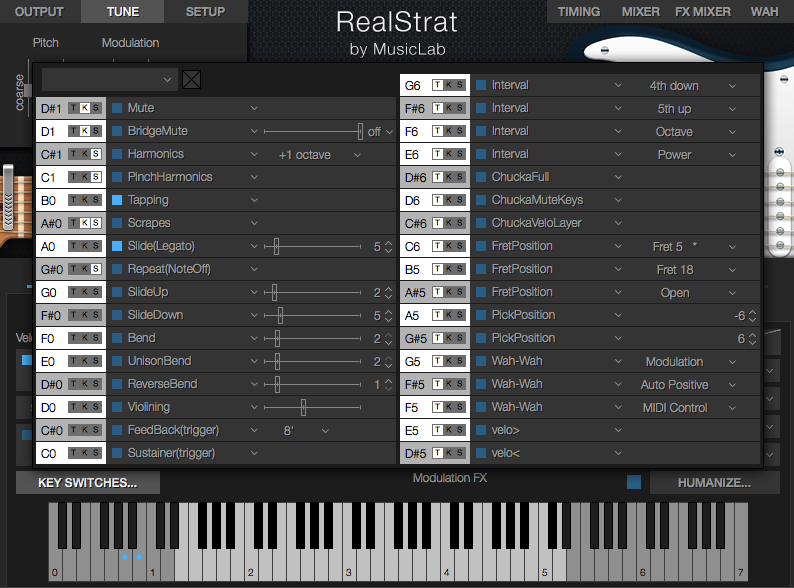Image resolution: width=794 pixels, height=588 pixels.
Task: Click T mode button on D0 row
Action: tap(73, 407)
